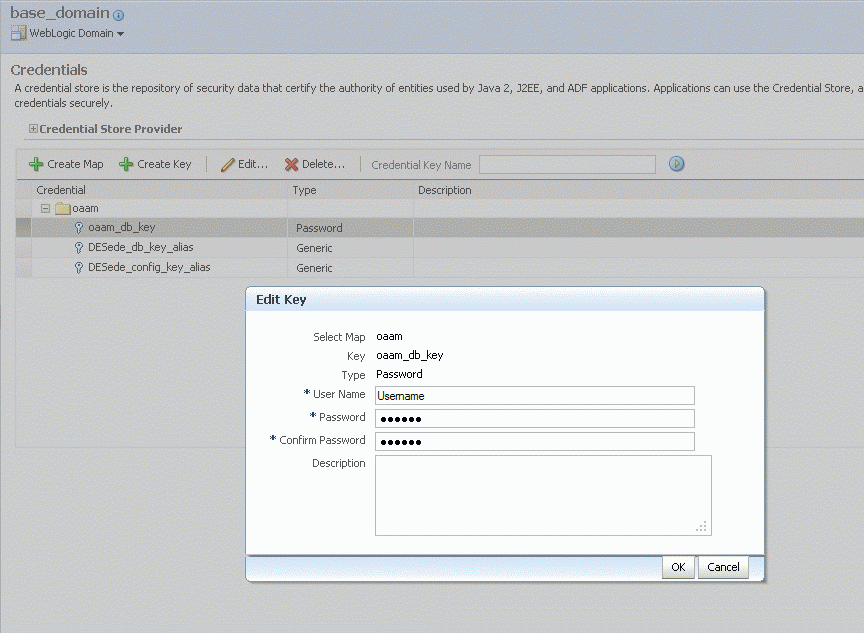The image size is (864, 633).
Task: Click the base_domain page title
Action: point(60,13)
